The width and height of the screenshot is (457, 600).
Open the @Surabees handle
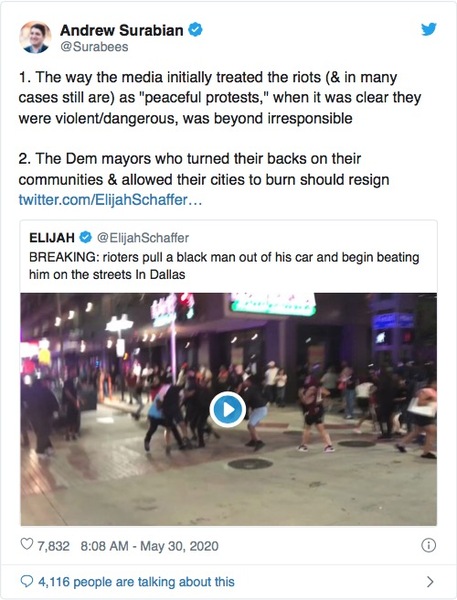[x=94, y=47]
